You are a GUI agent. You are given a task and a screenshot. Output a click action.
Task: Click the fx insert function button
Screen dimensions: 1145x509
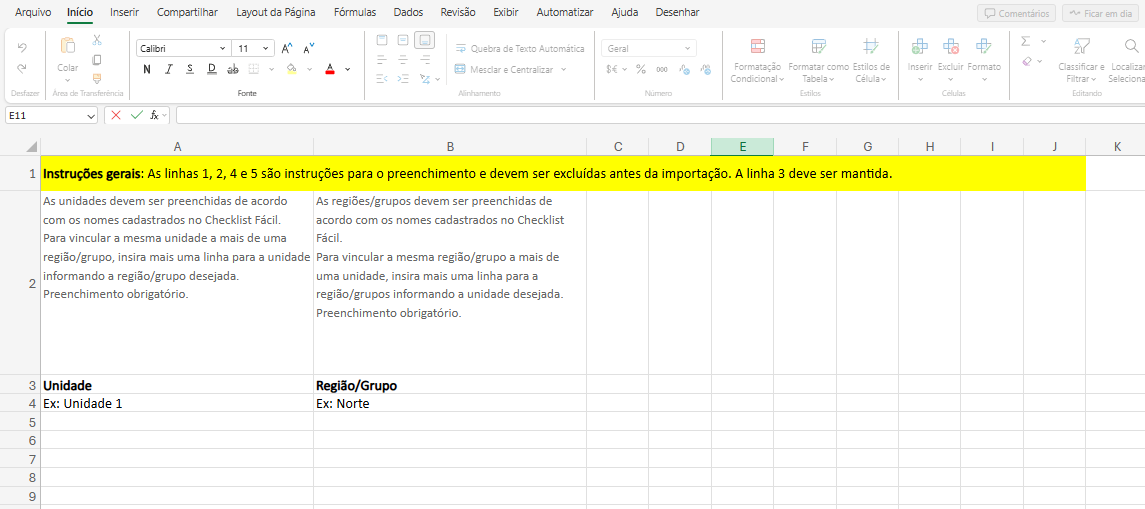[155, 115]
